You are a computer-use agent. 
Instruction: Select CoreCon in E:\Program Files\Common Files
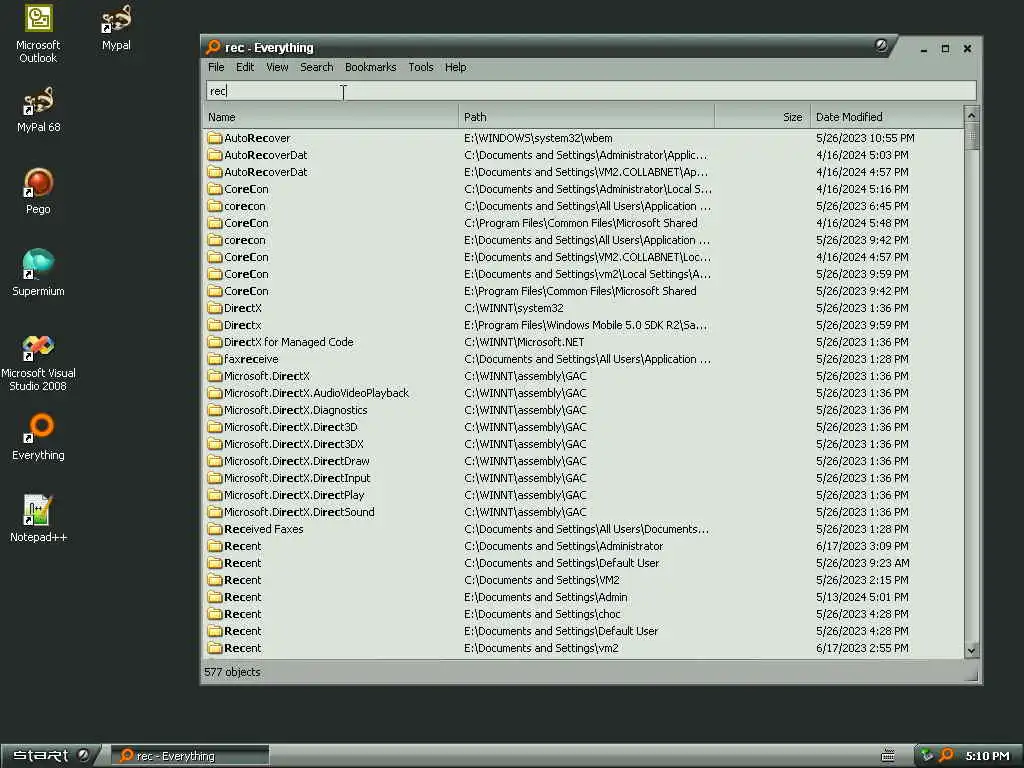(583, 291)
